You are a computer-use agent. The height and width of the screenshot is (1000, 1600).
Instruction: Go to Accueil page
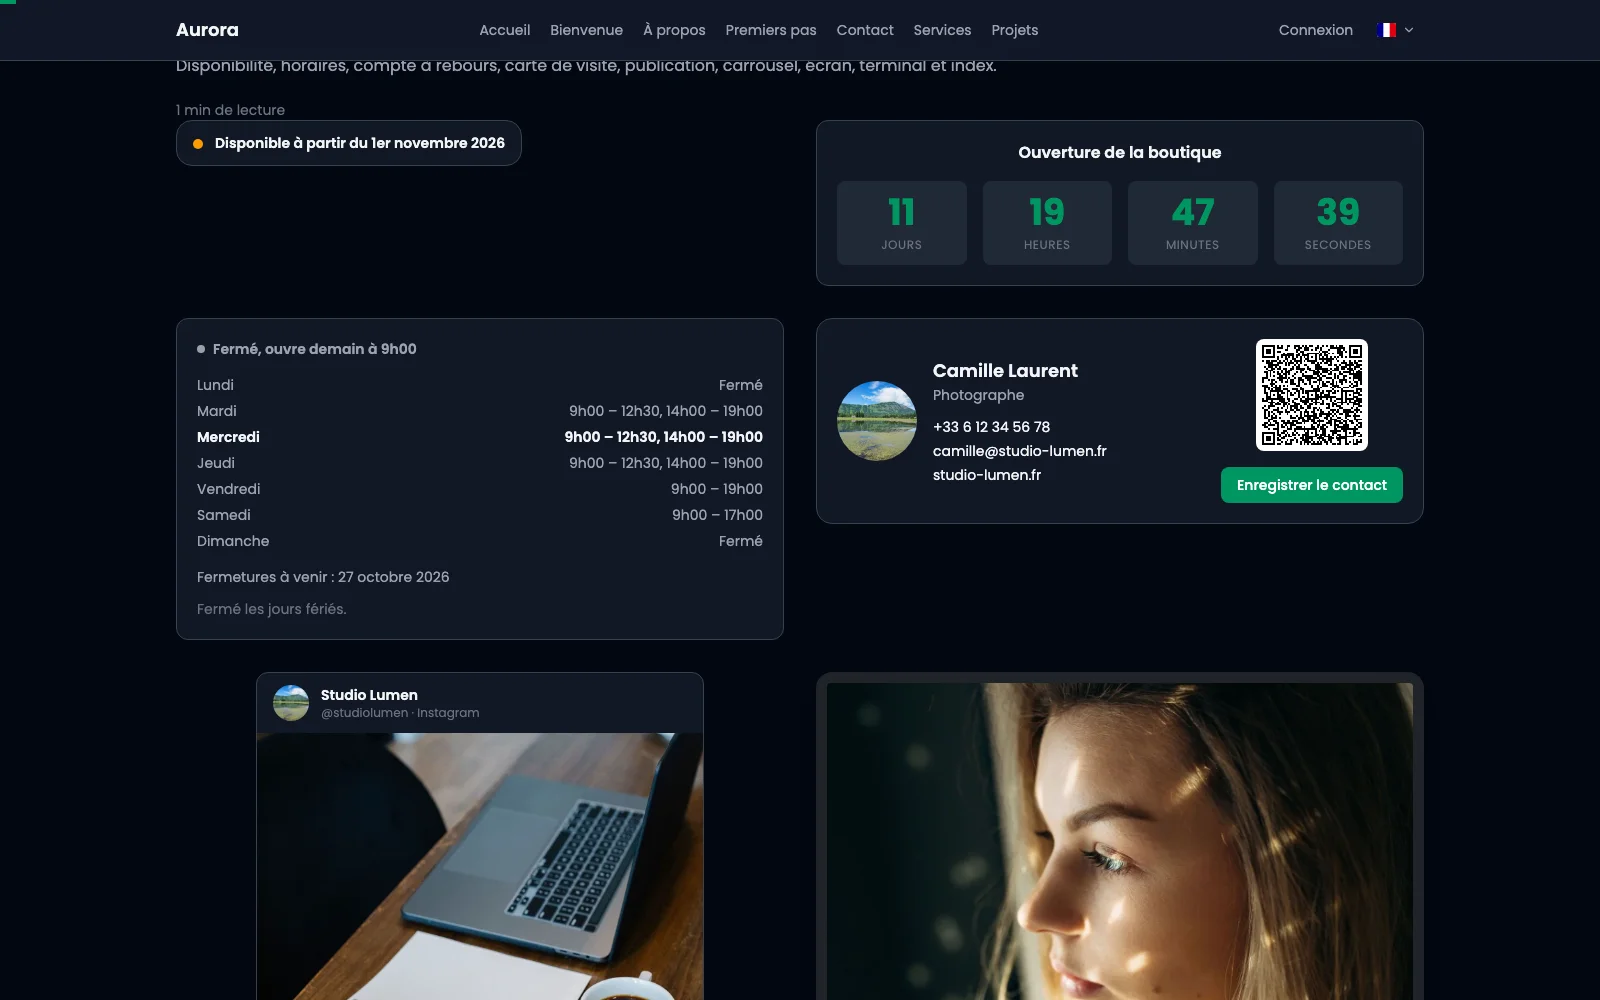(x=504, y=30)
